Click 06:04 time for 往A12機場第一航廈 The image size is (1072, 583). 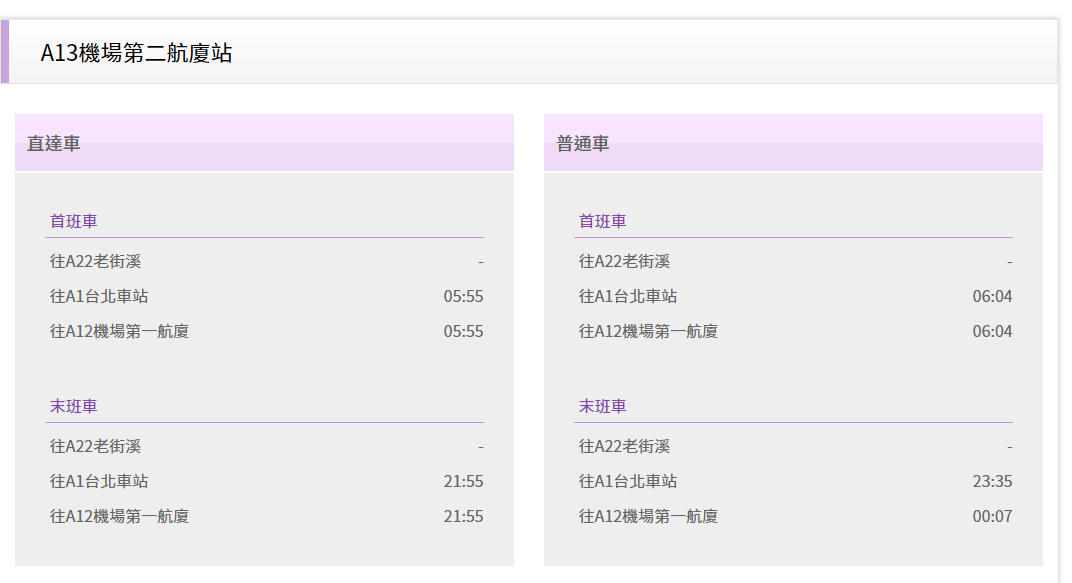(993, 331)
